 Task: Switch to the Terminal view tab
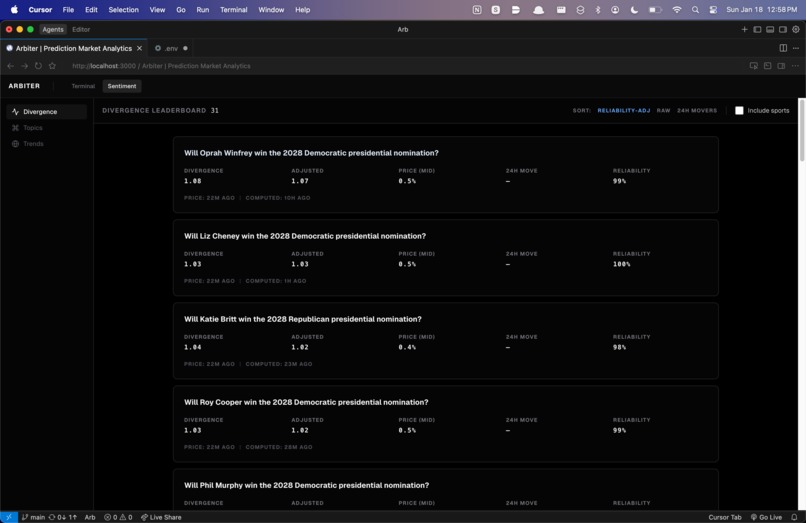click(83, 86)
